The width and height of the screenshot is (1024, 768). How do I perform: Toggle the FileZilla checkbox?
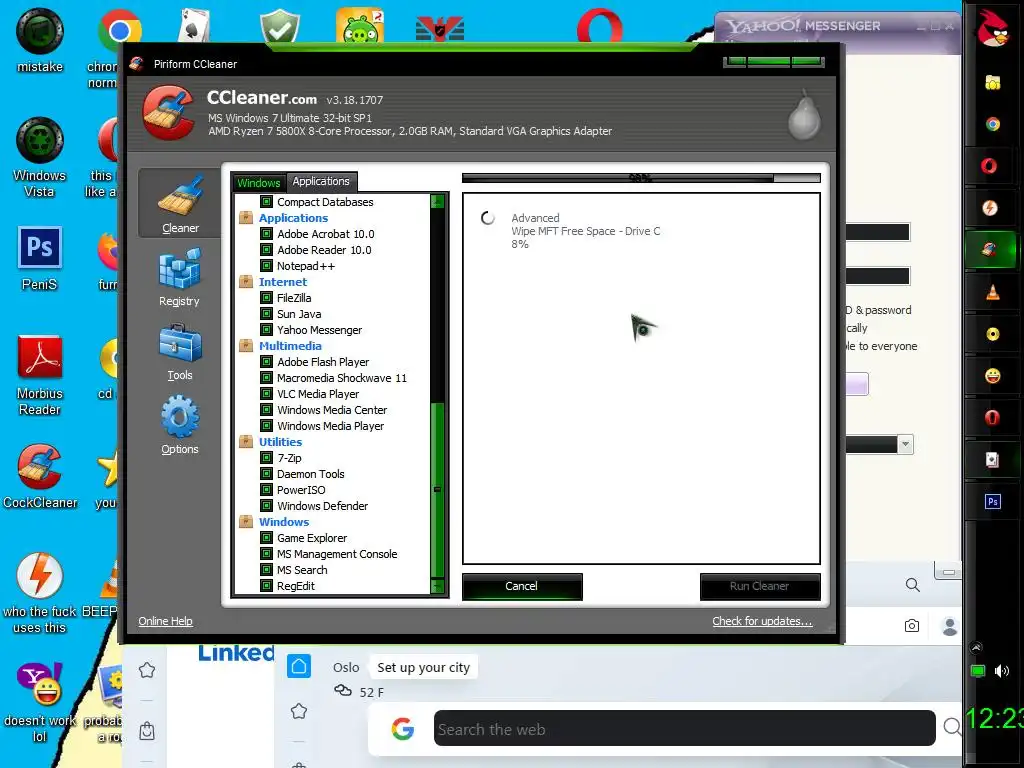[x=266, y=298]
